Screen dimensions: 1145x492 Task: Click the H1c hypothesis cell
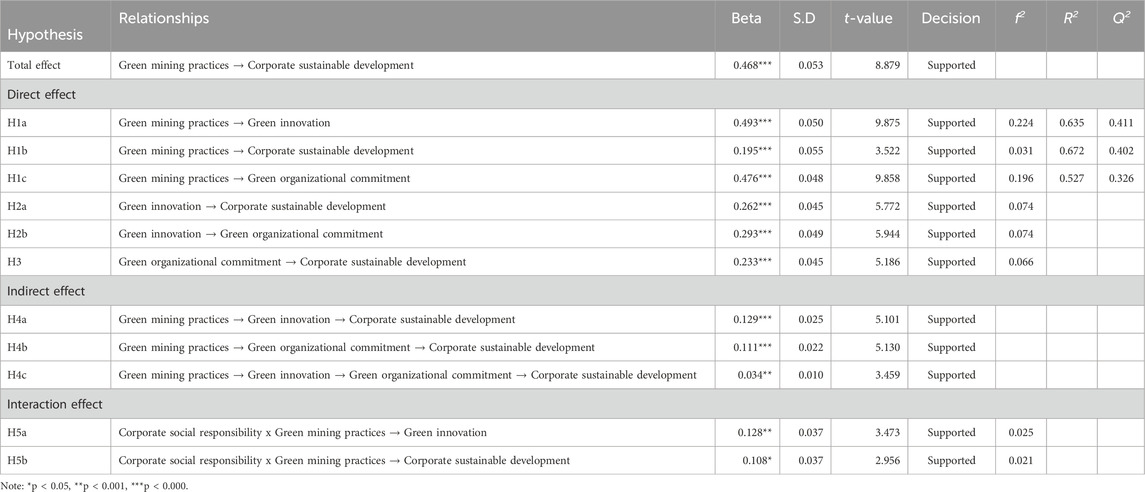pyautogui.click(x=16, y=179)
